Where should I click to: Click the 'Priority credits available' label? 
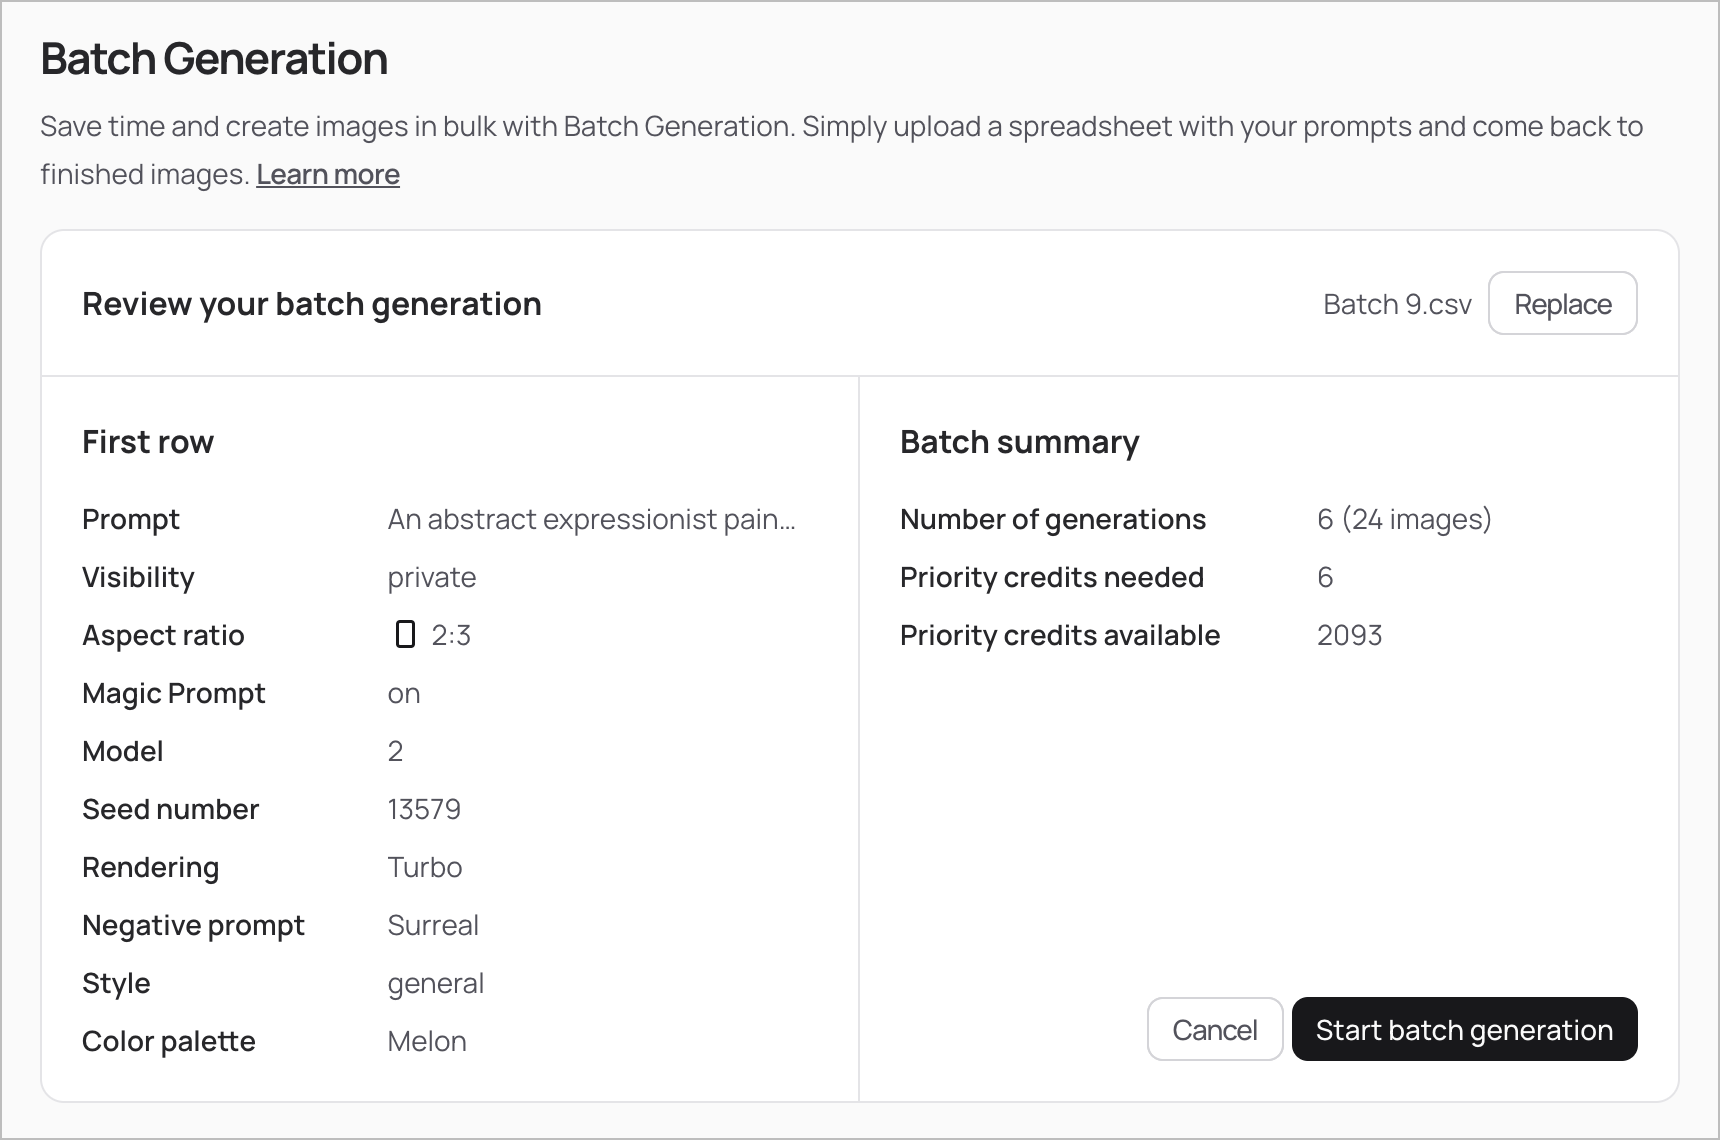1060,636
